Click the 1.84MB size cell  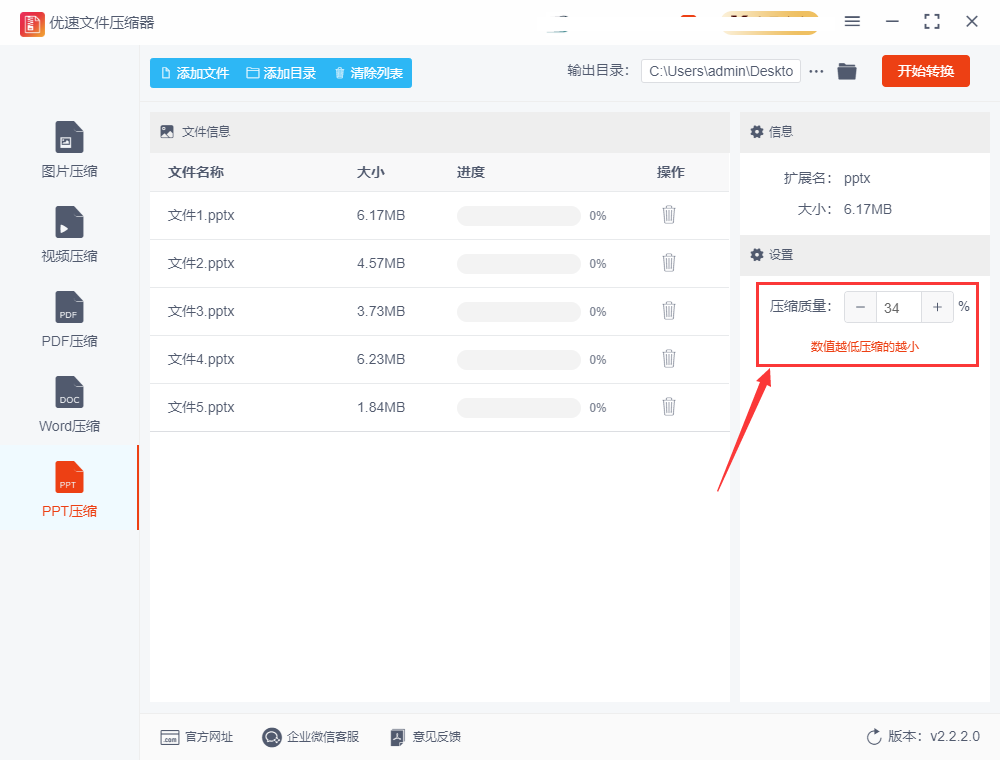[381, 407]
